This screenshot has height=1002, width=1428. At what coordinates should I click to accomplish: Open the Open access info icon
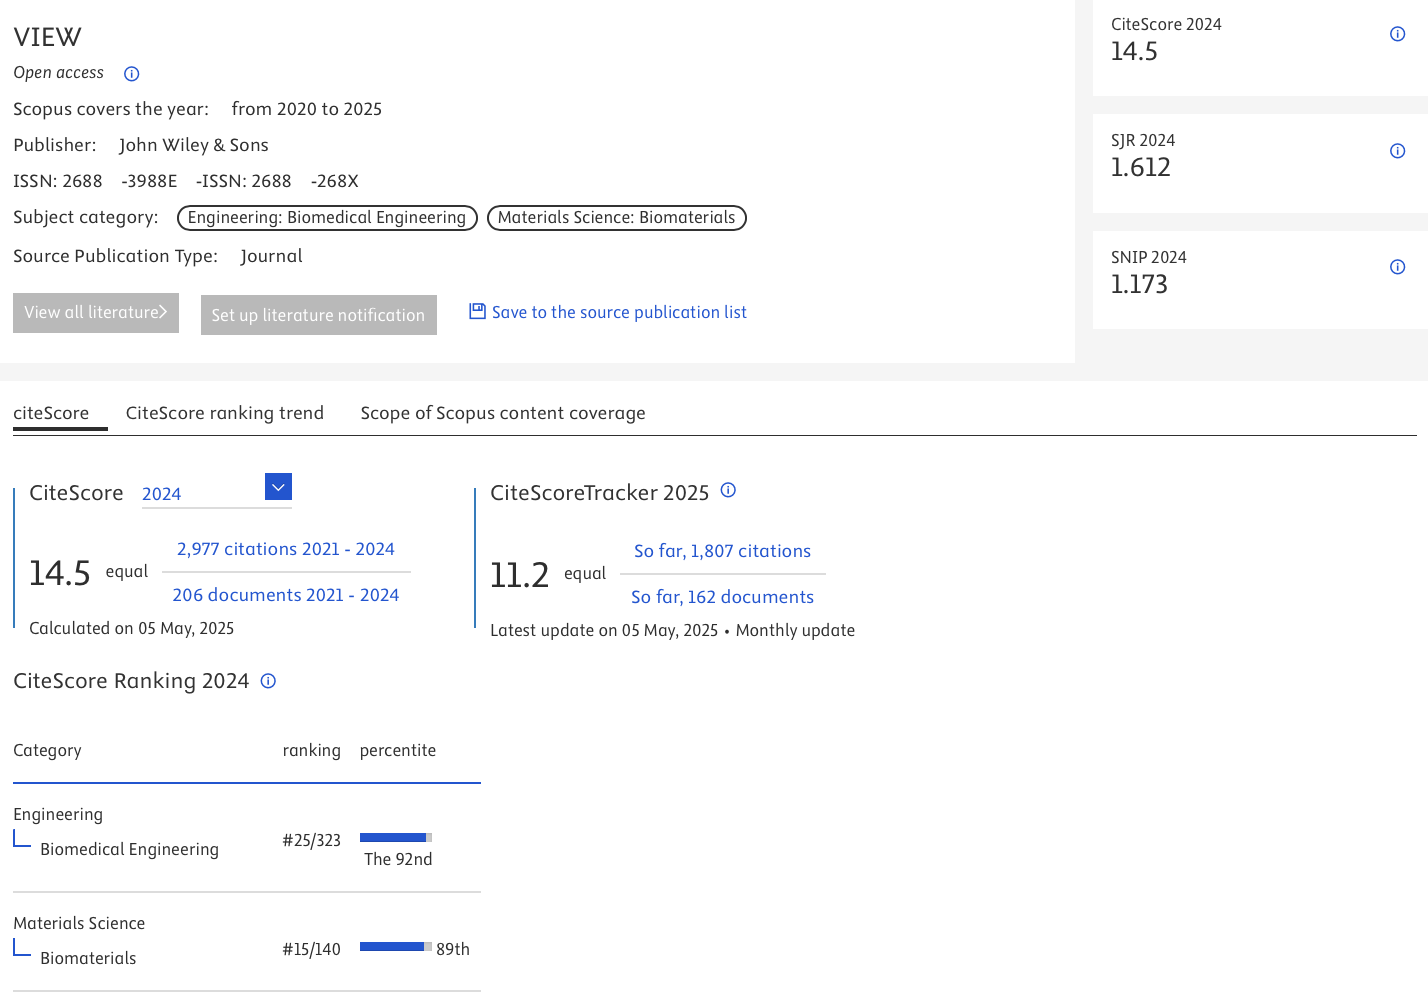(x=131, y=73)
